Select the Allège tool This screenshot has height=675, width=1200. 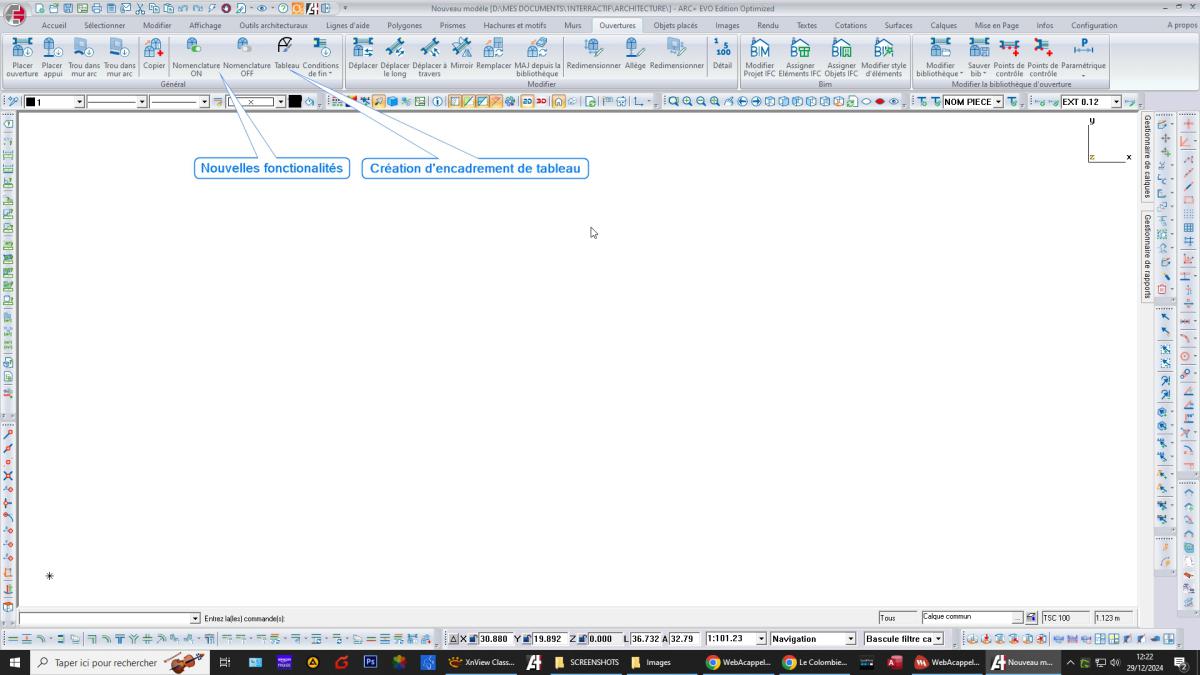(x=635, y=56)
